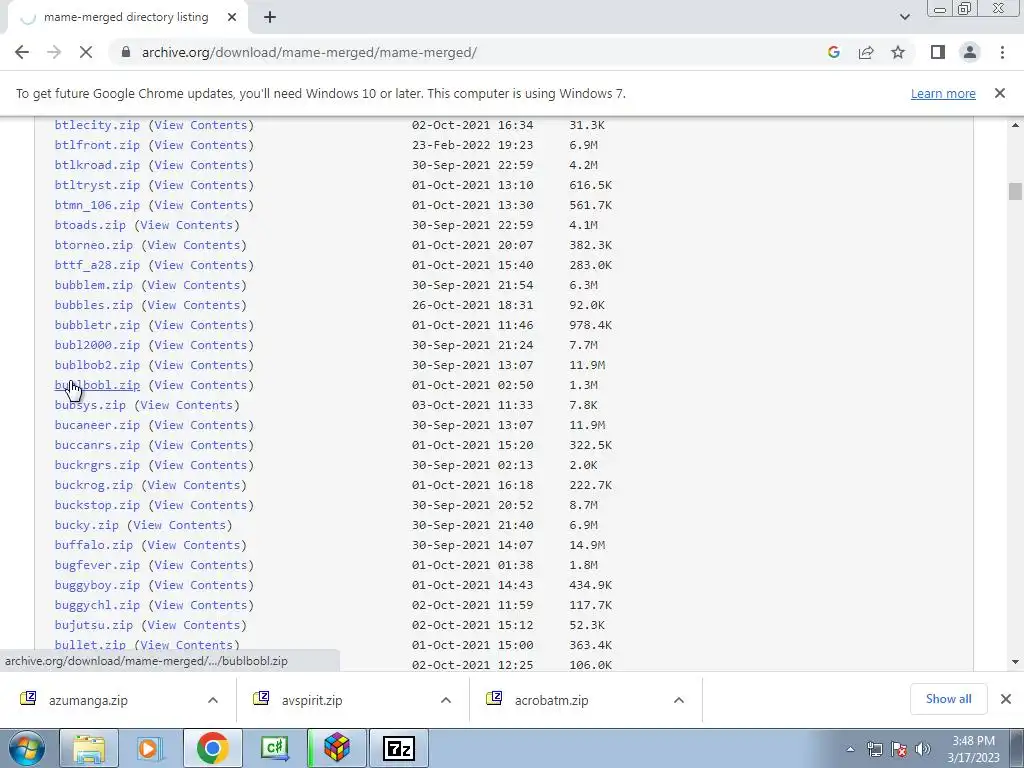1024x768 pixels.
Task: Click the scrollbar up arrow
Action: tap(1015, 125)
